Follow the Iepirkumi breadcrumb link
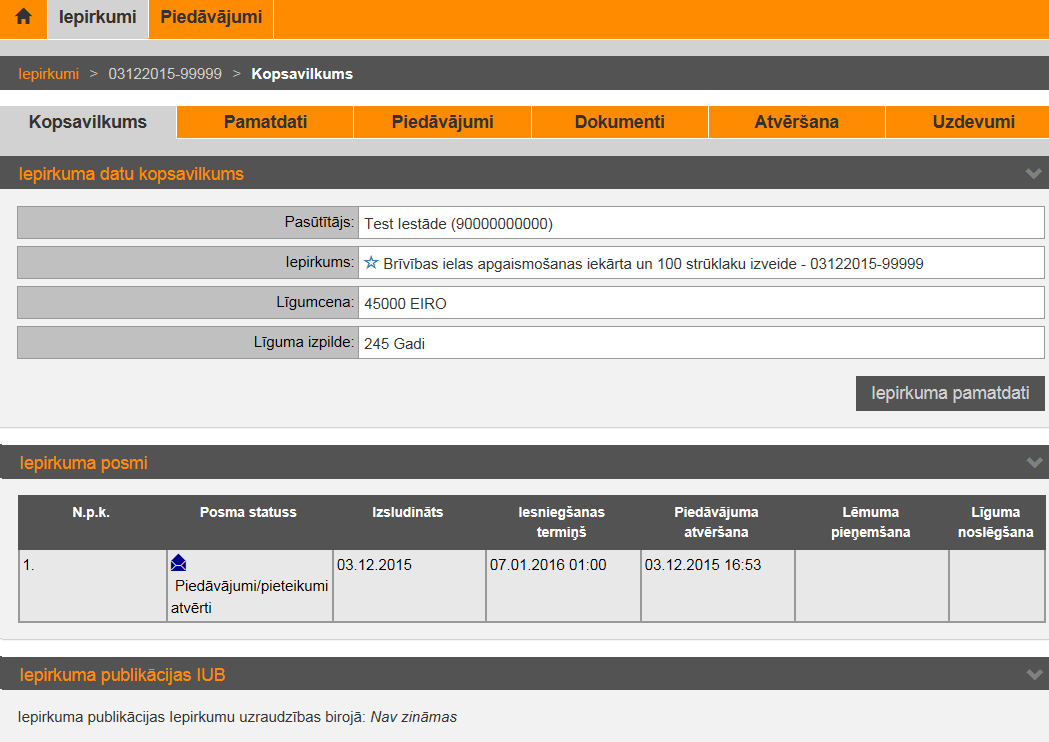Viewport: 1049px width, 742px height. pyautogui.click(x=49, y=74)
